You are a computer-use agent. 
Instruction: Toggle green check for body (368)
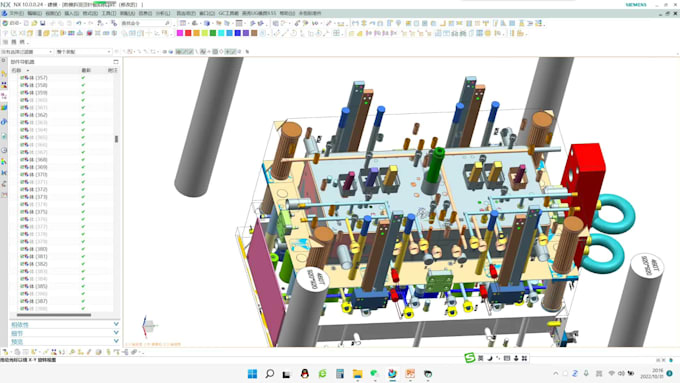point(83,160)
